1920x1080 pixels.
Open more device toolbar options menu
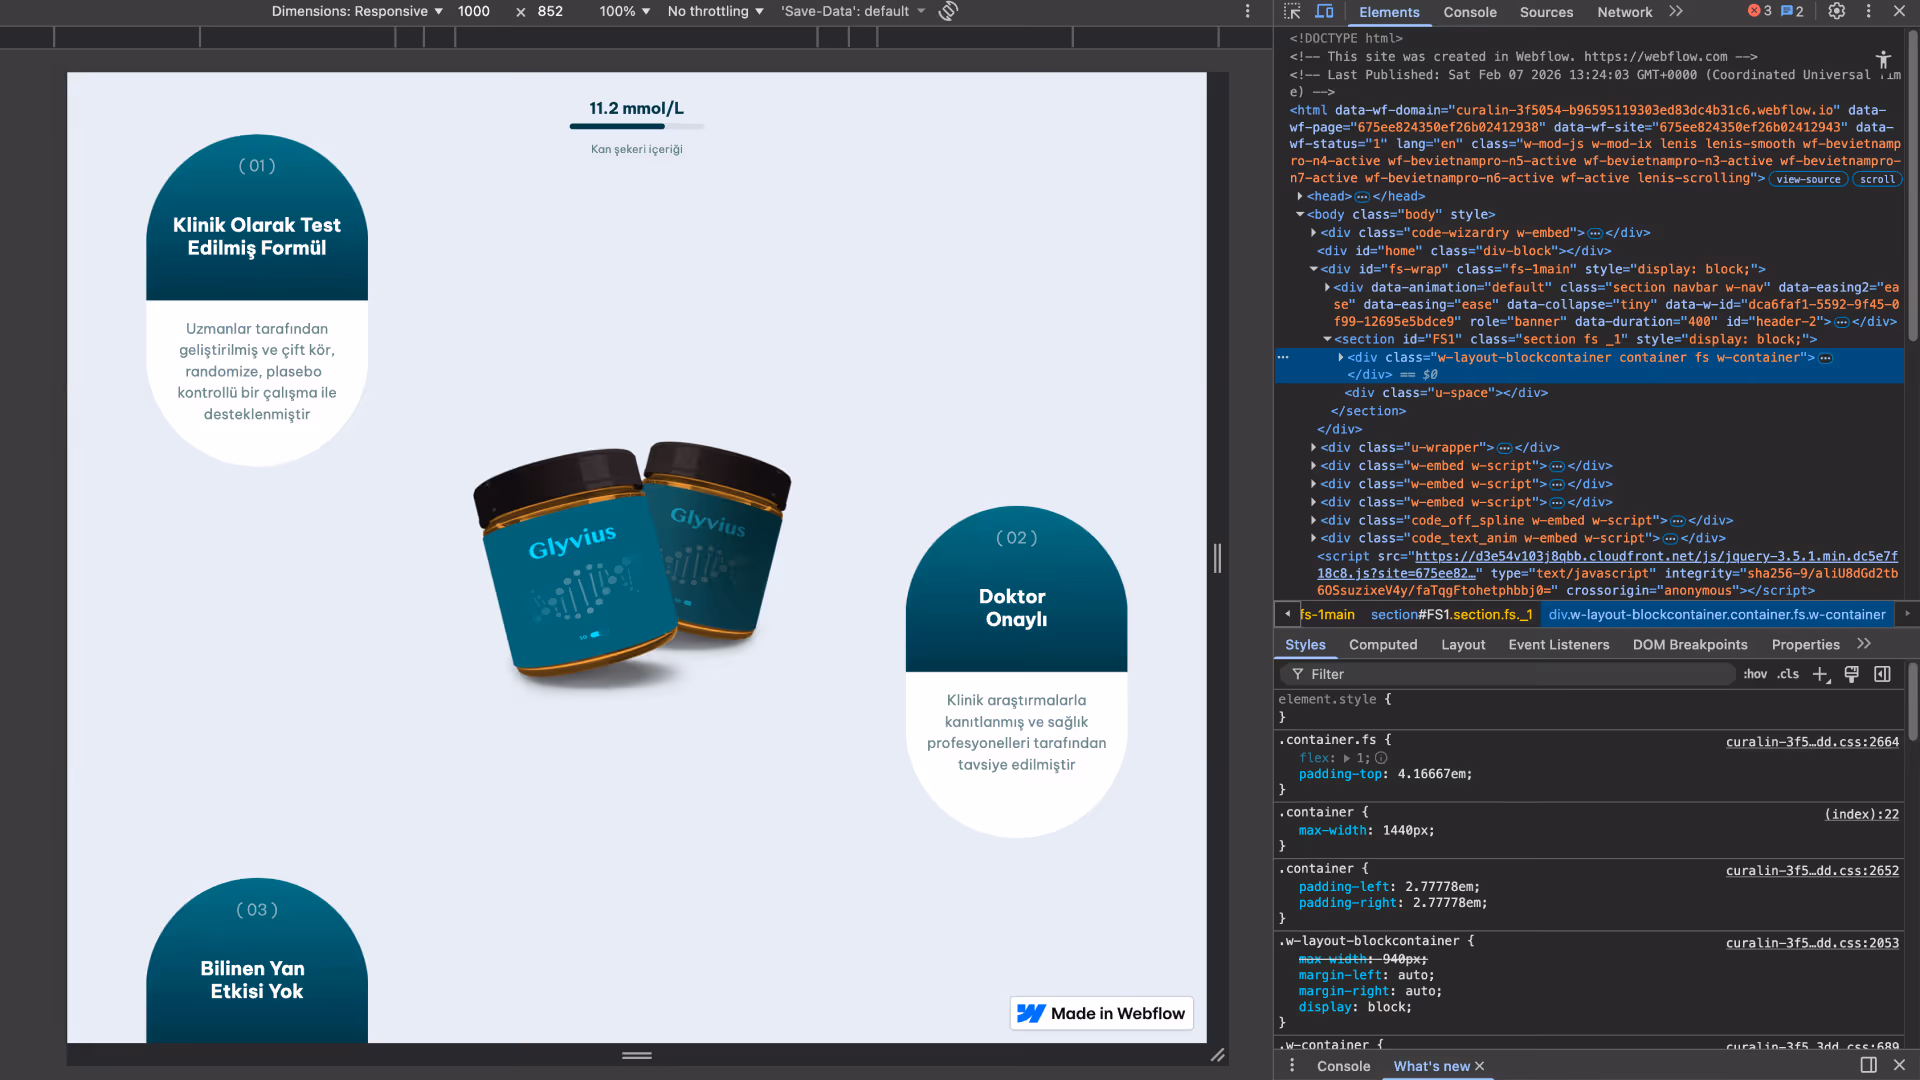1247,11
